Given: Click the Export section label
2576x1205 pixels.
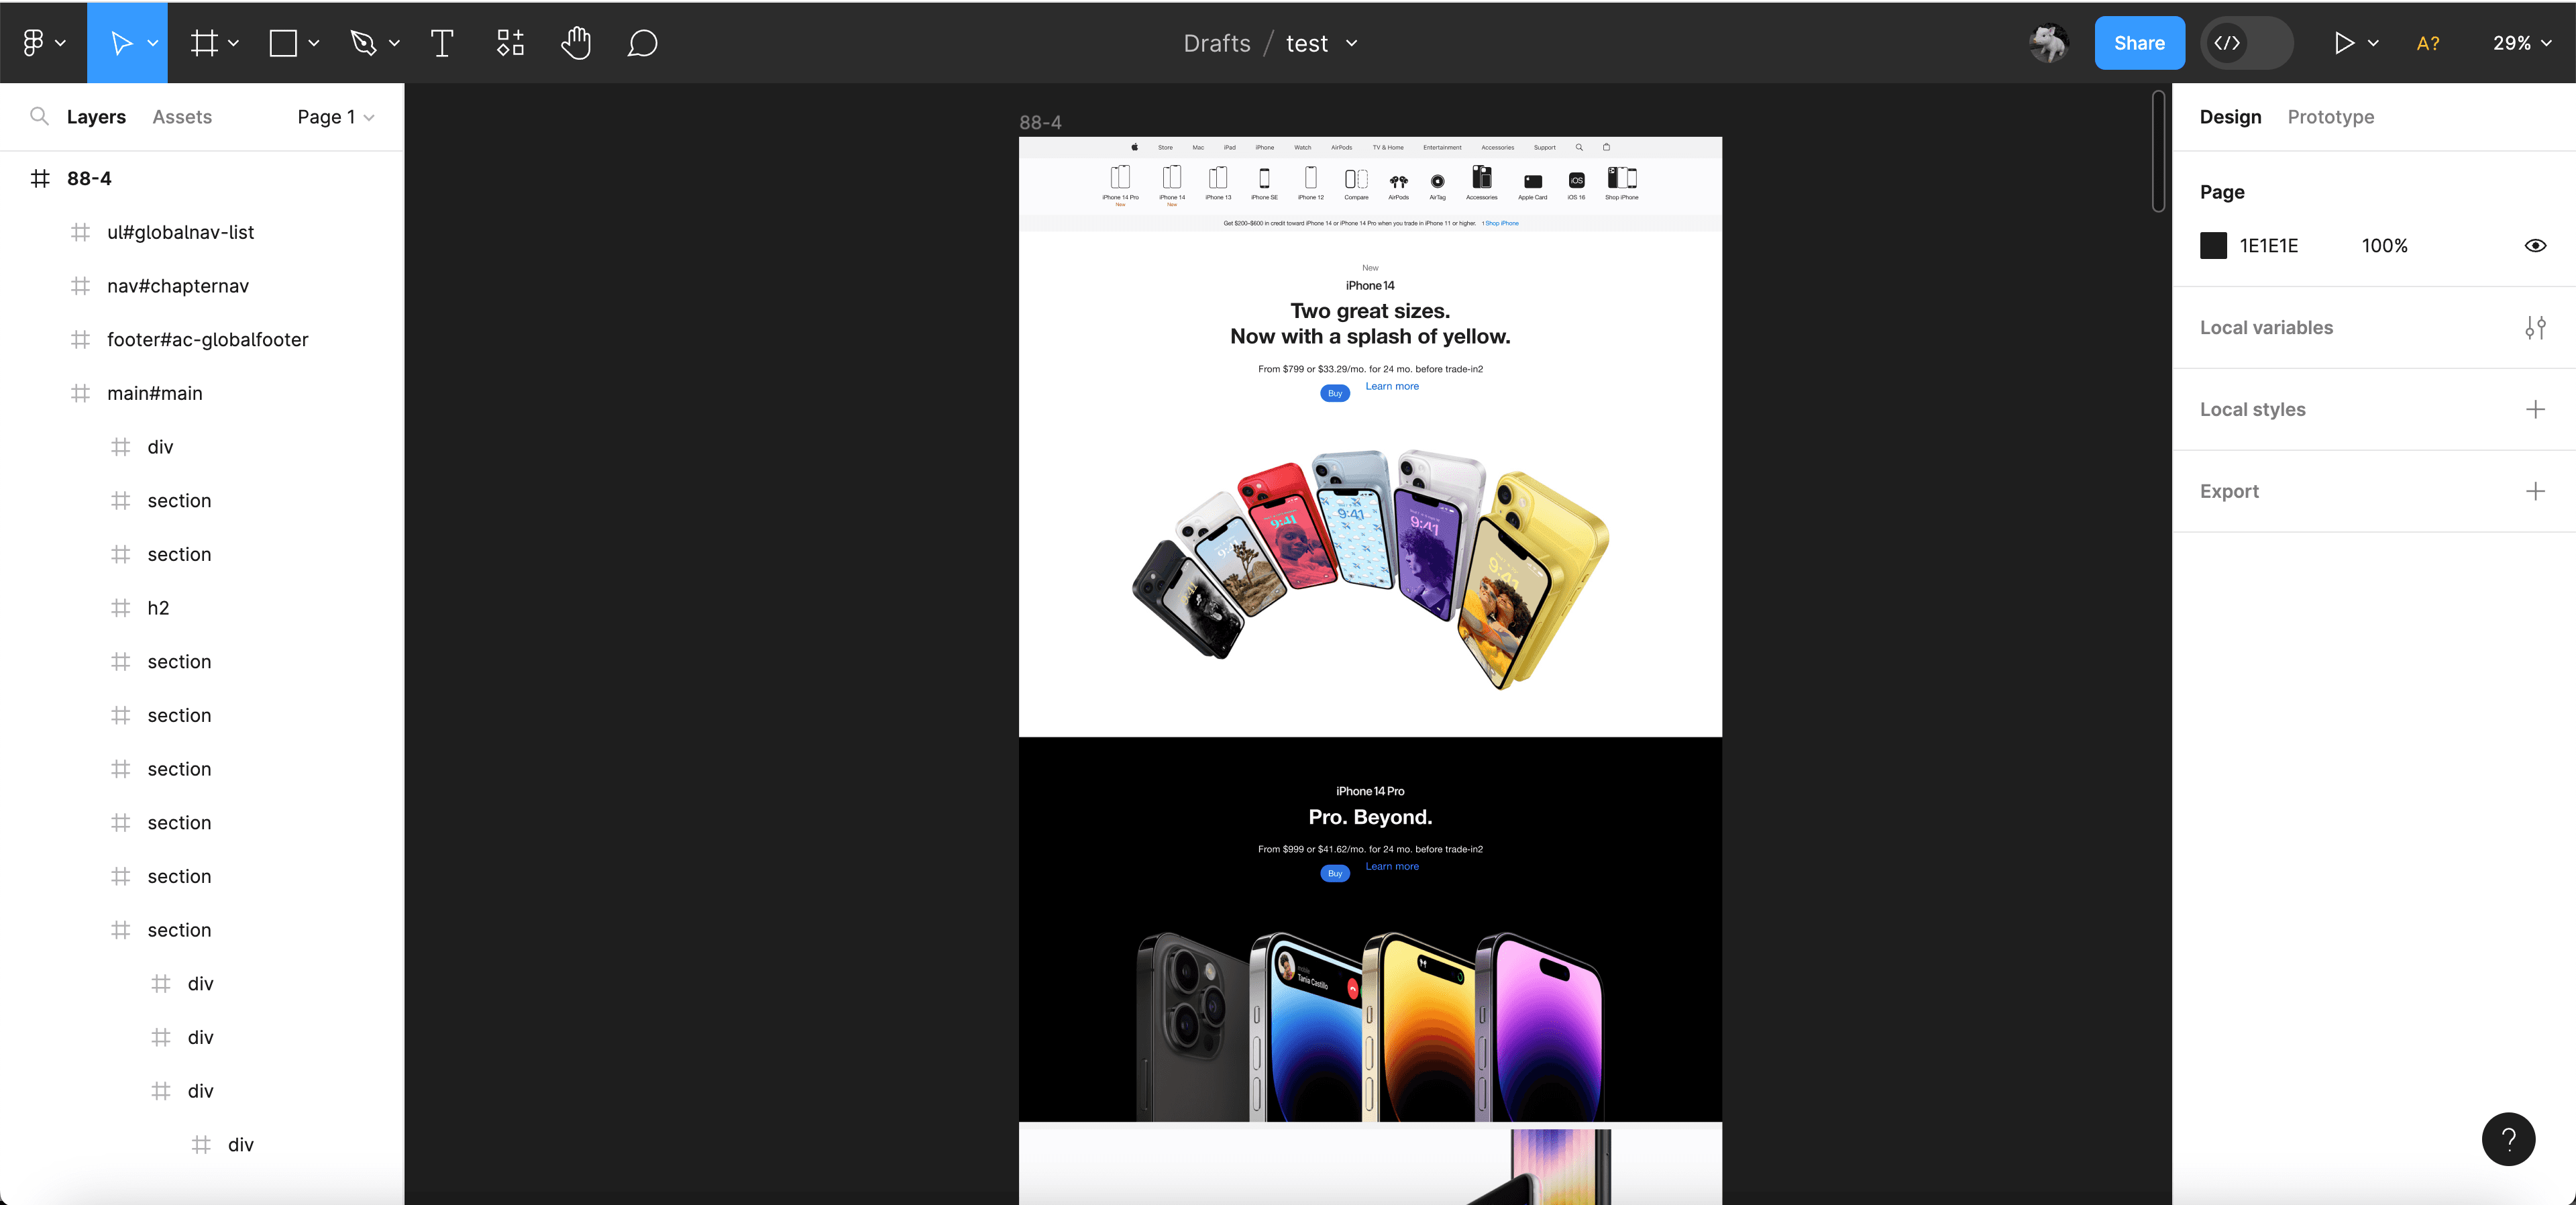Looking at the screenshot, I should pos(2229,491).
